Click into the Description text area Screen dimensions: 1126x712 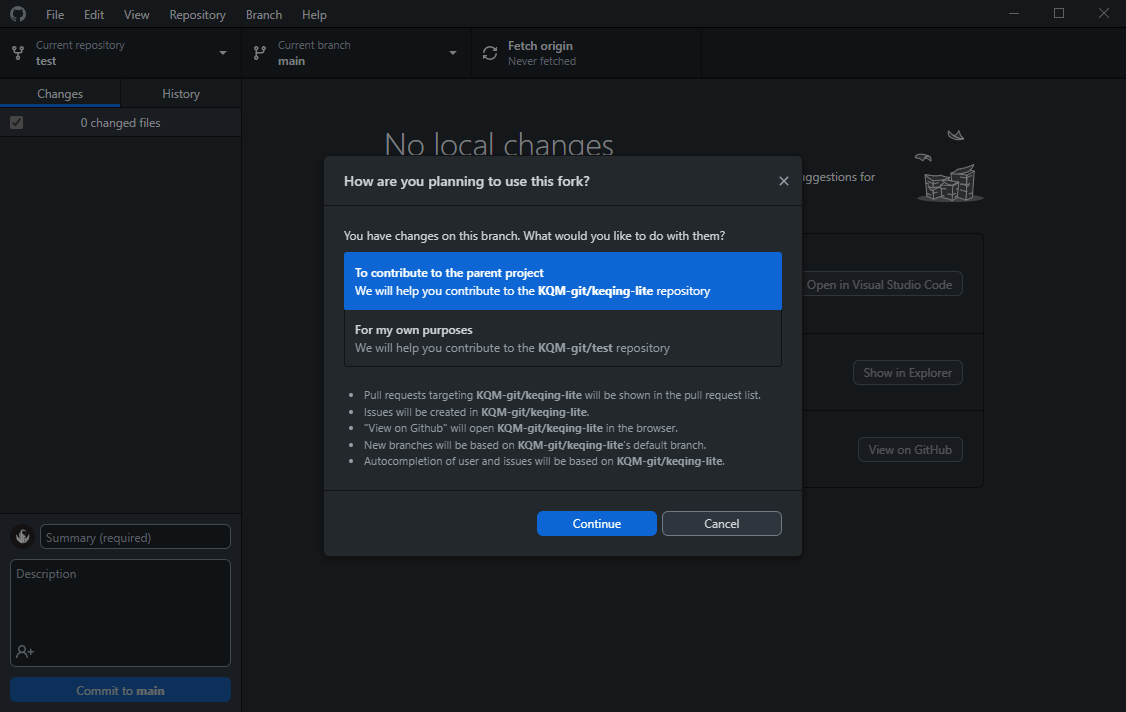click(x=120, y=605)
